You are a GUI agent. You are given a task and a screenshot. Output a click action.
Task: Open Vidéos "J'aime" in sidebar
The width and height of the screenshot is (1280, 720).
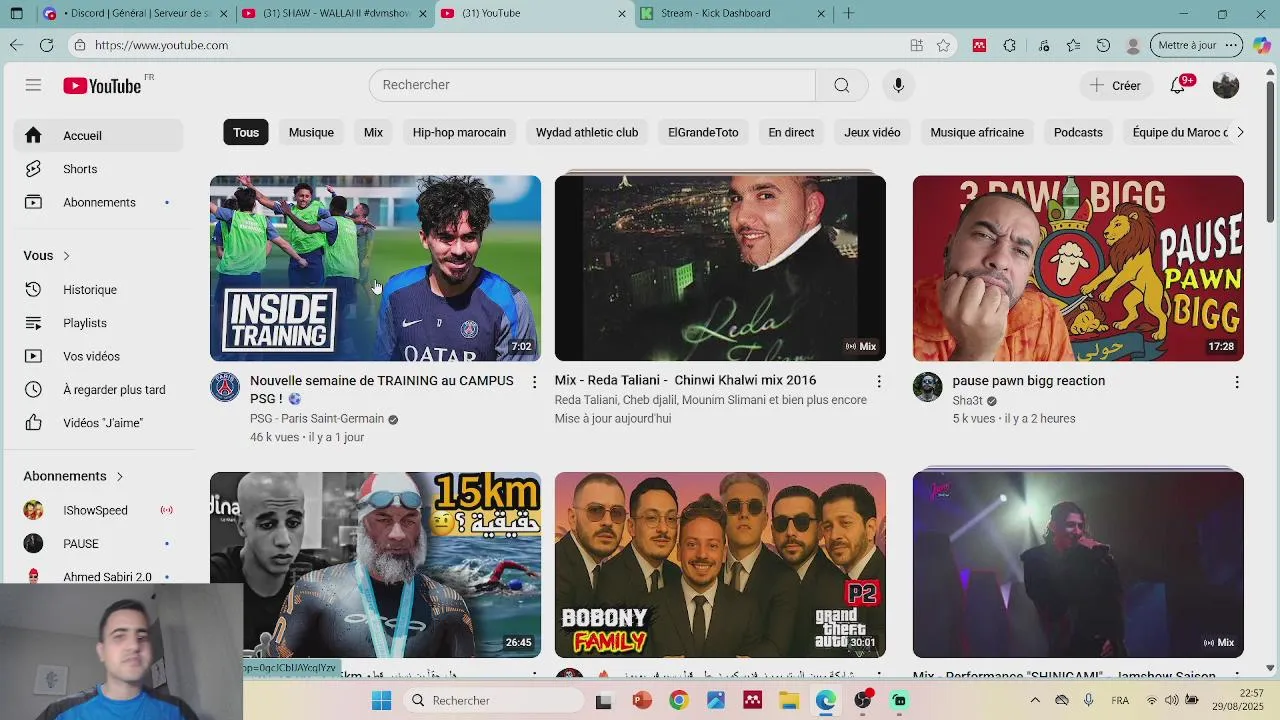(98, 423)
